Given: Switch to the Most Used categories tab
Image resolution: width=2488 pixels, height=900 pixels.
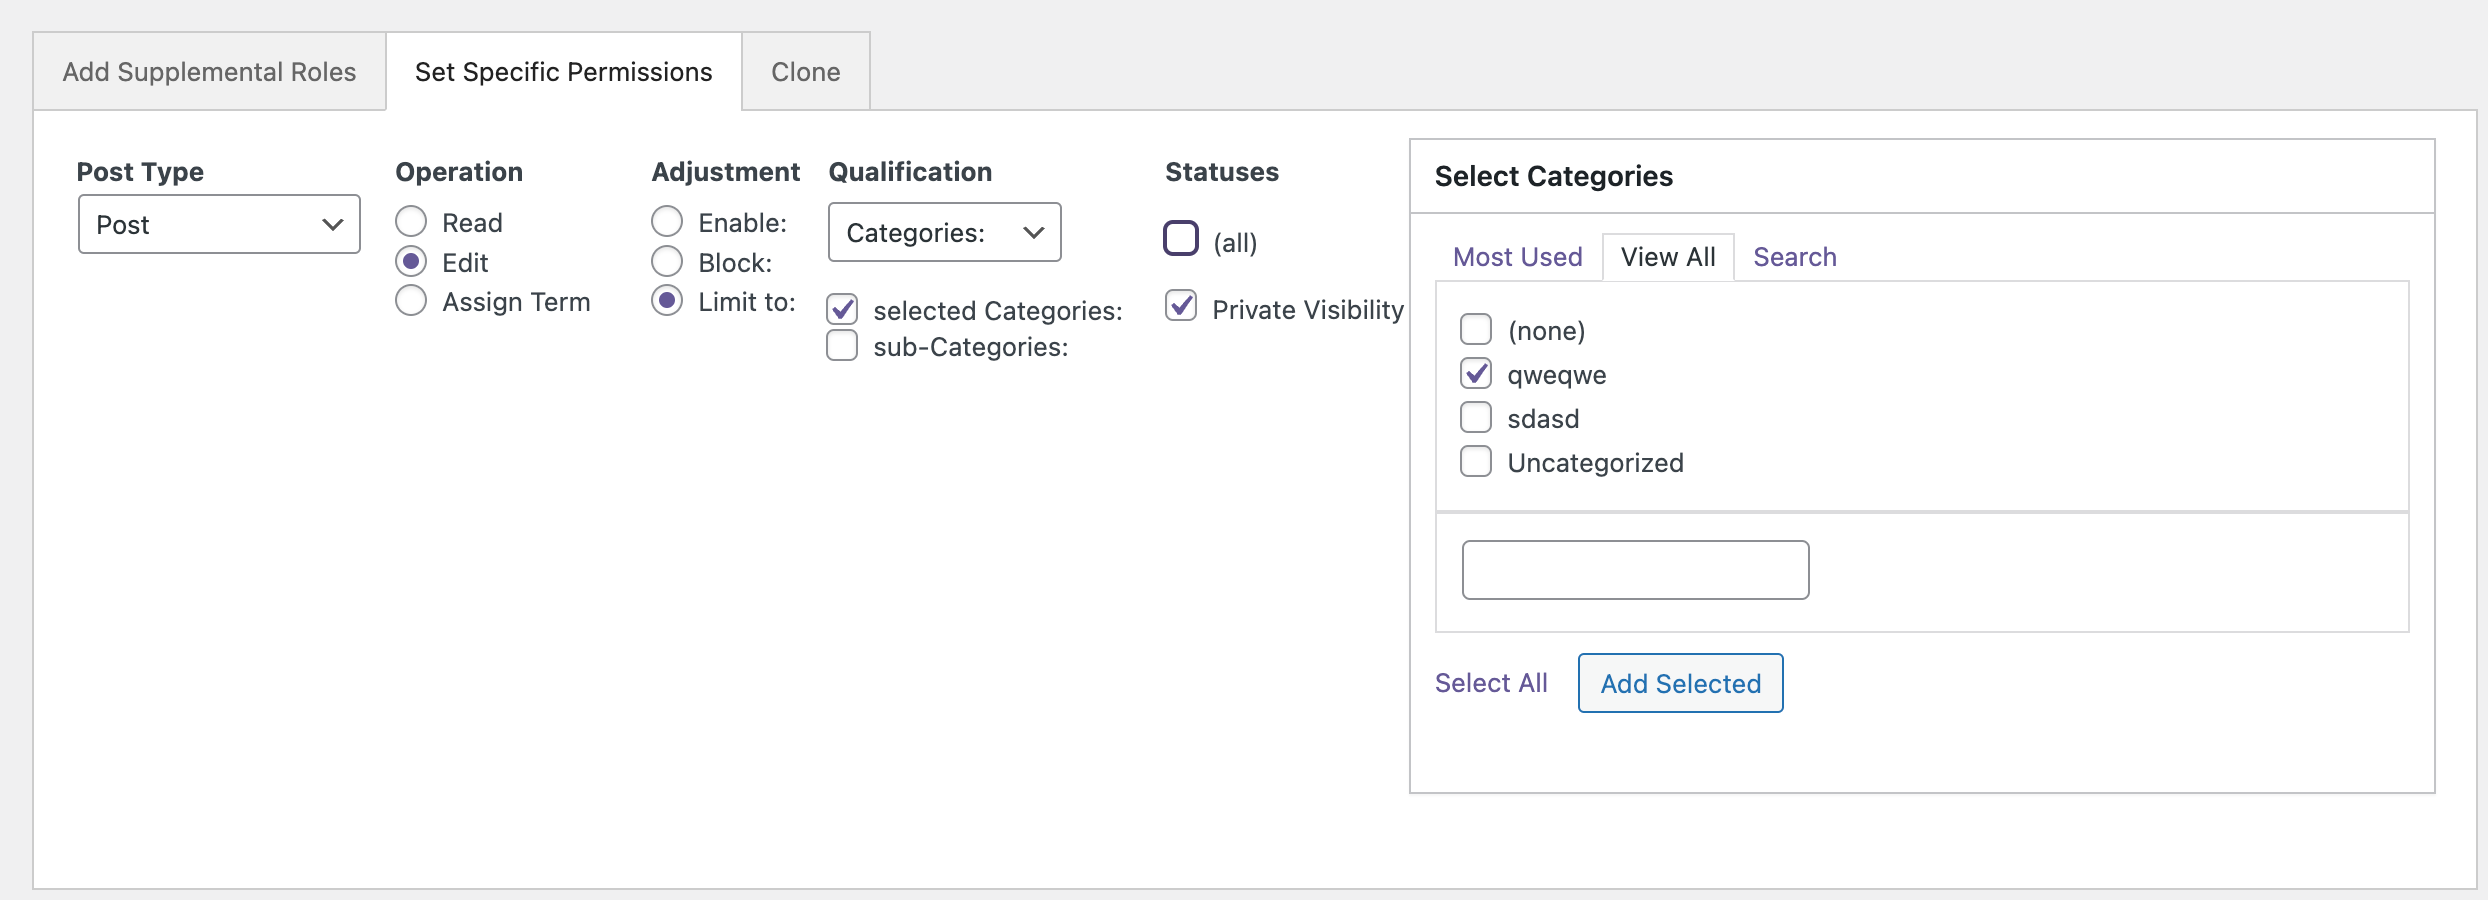Looking at the screenshot, I should click(x=1517, y=257).
